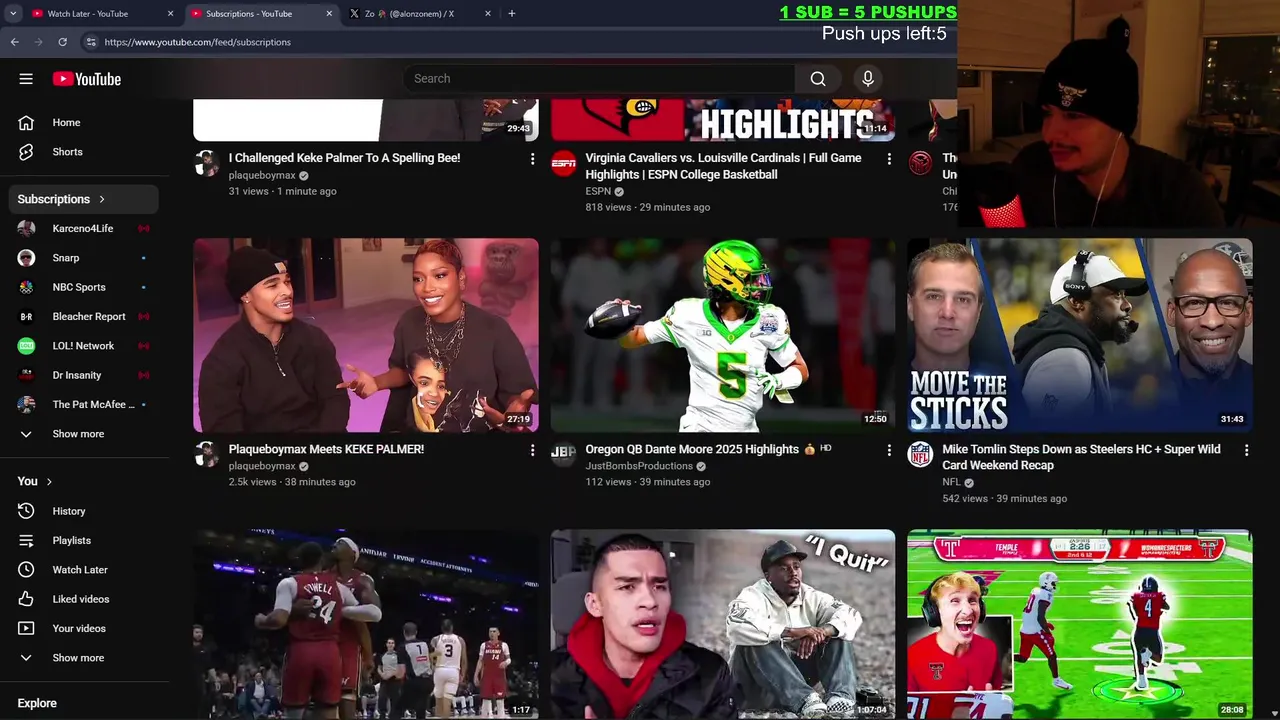This screenshot has width=1280, height=720.
Task: Click the address bar URL
Action: [198, 42]
